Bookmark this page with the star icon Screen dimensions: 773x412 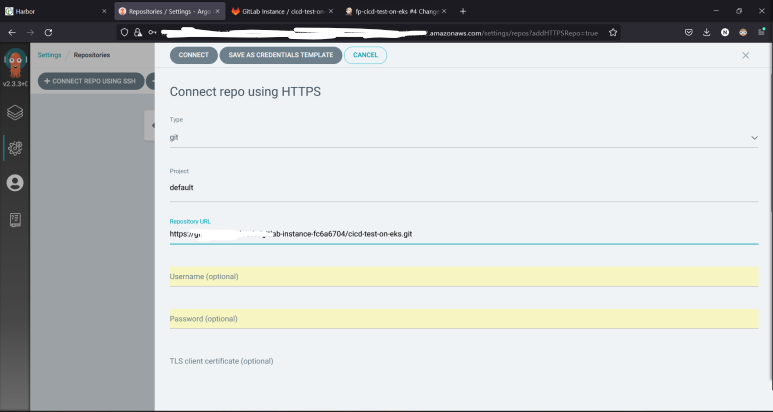(x=613, y=32)
